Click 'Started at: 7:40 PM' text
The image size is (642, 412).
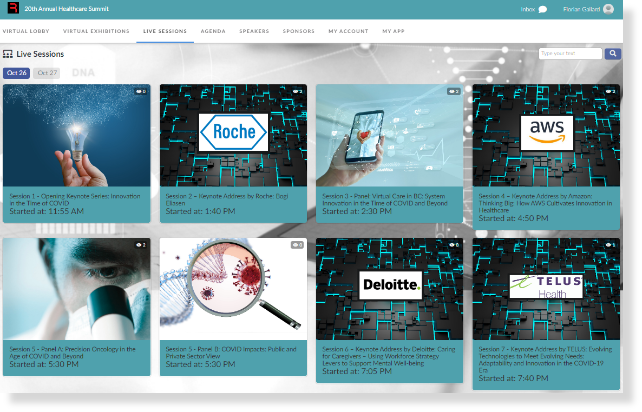513,378
